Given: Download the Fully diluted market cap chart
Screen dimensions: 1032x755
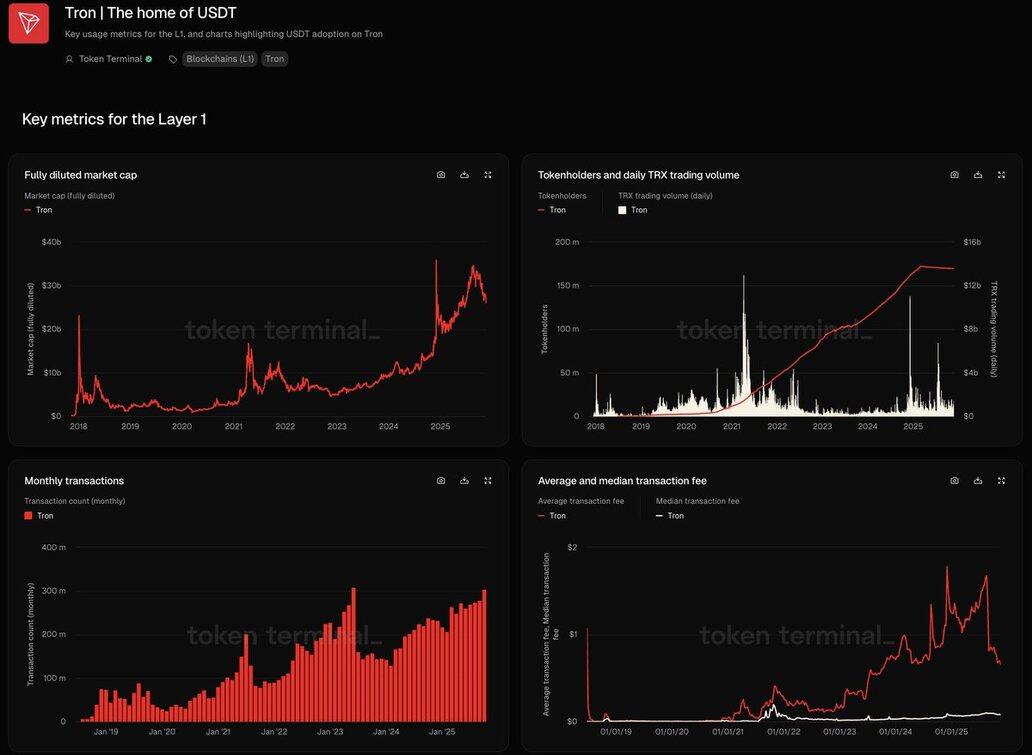Looking at the screenshot, I should 465,175.
